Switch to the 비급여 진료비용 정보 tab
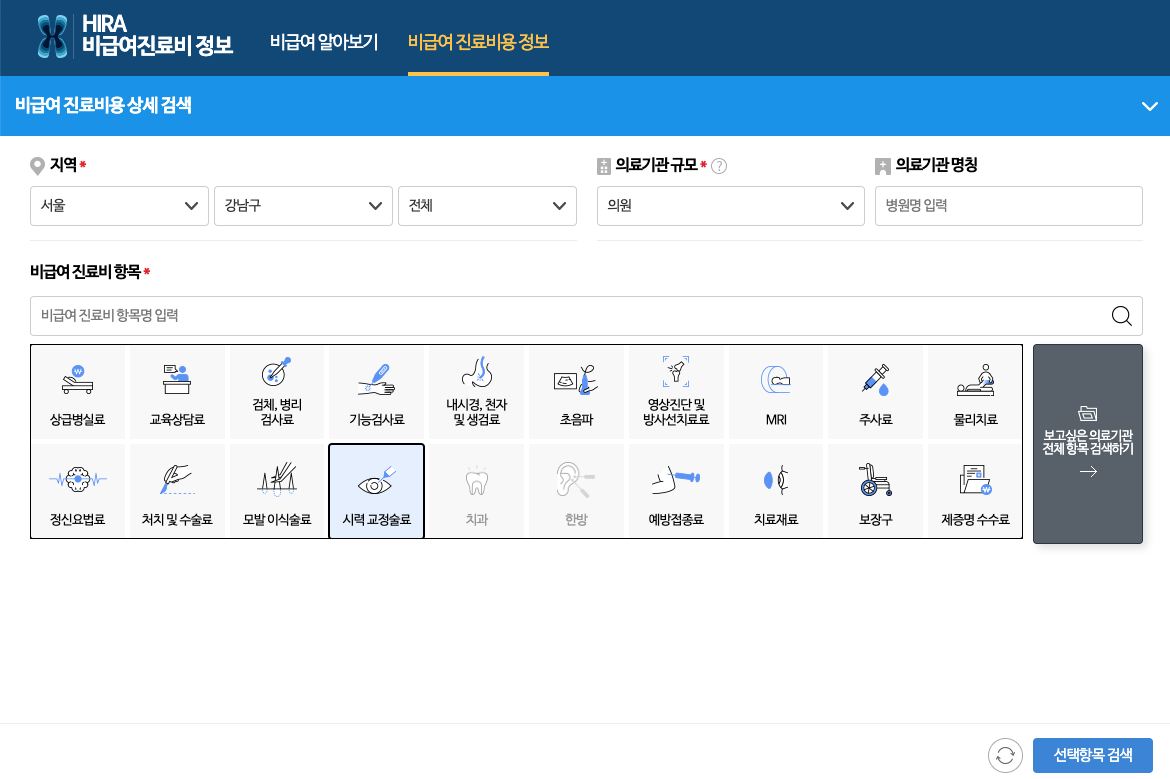1170x779 pixels. tap(478, 43)
